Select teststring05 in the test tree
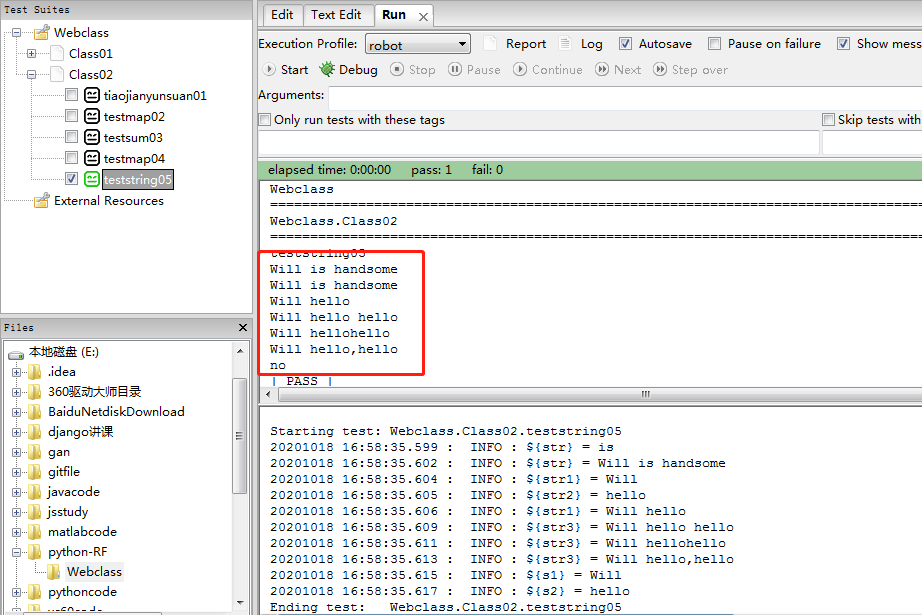Viewport: 922px width, 615px height. pos(138,179)
